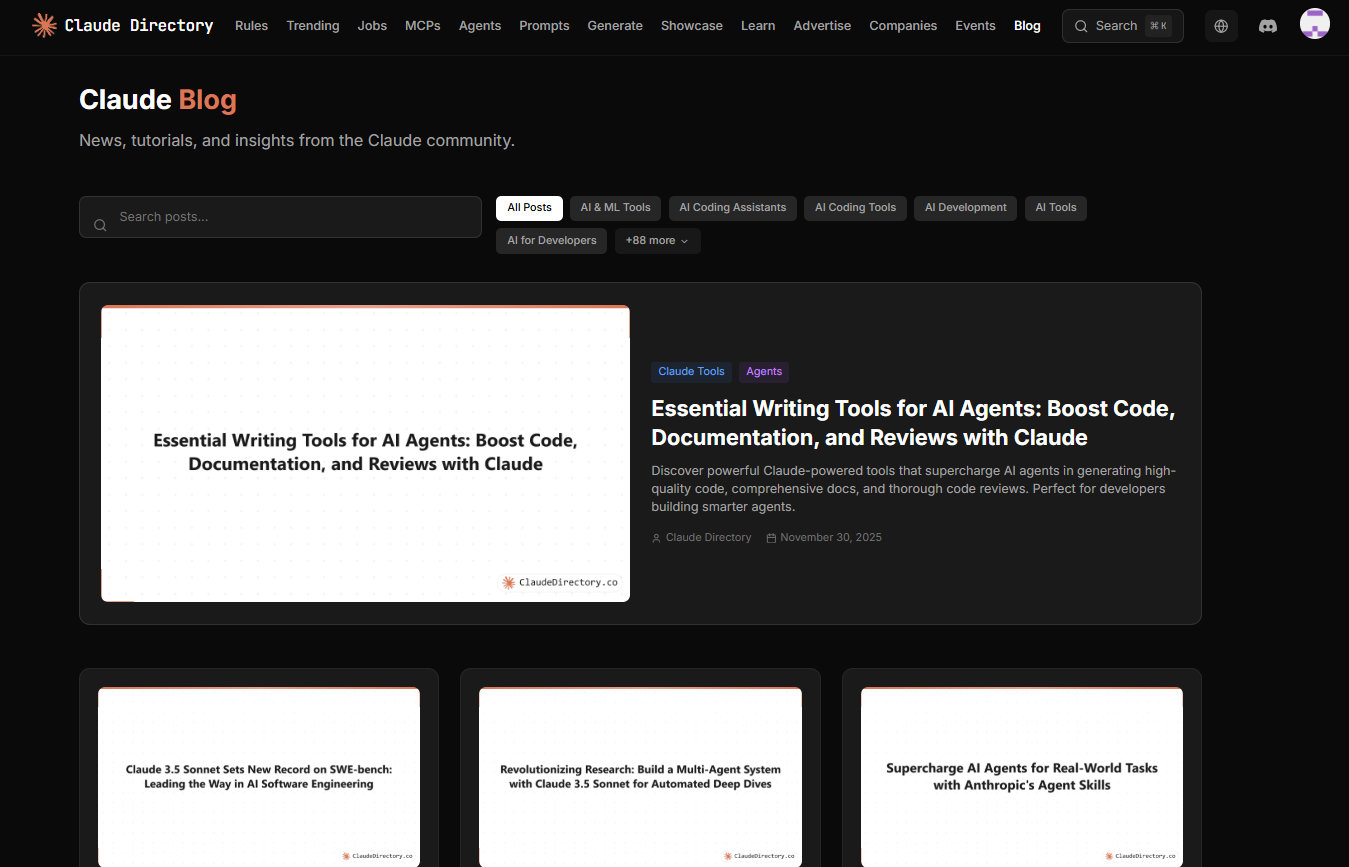Open the Events nav item
The height and width of the screenshot is (867, 1349).
click(x=975, y=26)
